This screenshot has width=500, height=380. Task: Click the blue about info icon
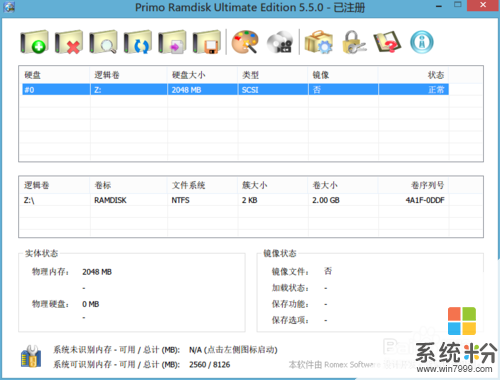422,42
